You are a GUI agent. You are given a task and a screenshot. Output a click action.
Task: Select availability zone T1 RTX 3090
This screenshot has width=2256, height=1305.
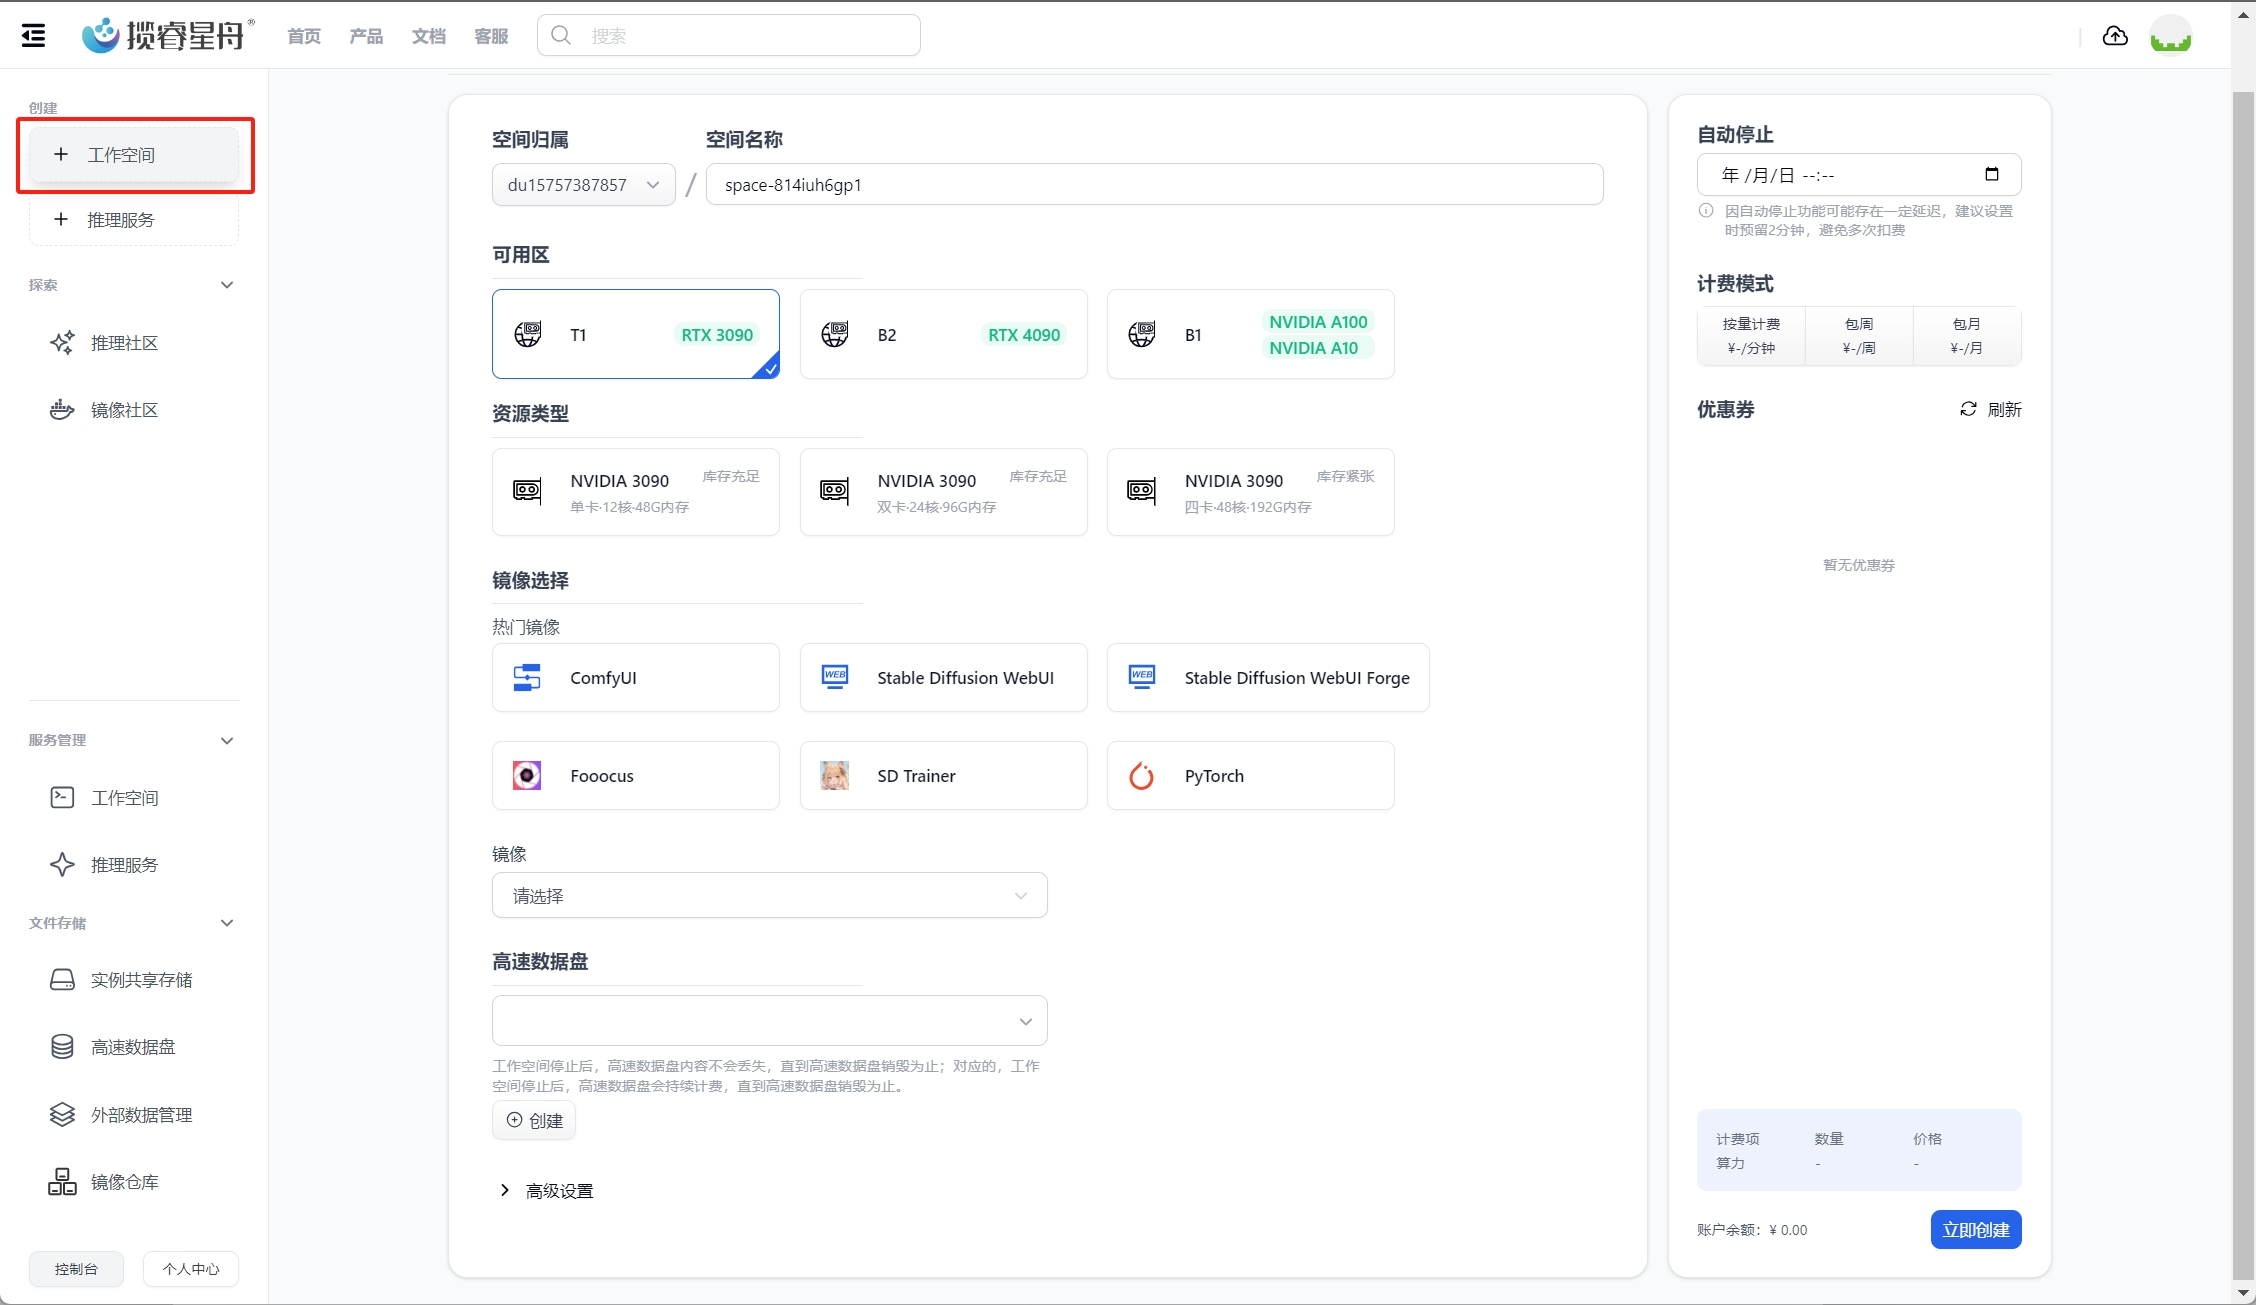(636, 334)
